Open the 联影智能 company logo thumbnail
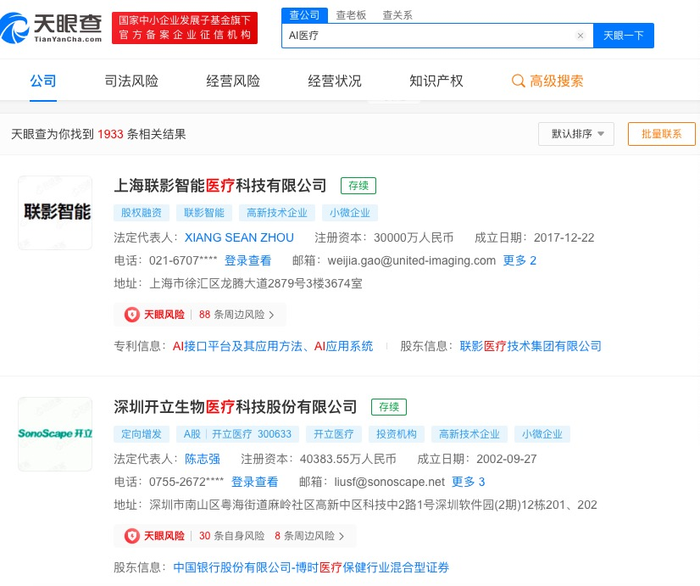The width and height of the screenshot is (700, 586). [x=55, y=212]
